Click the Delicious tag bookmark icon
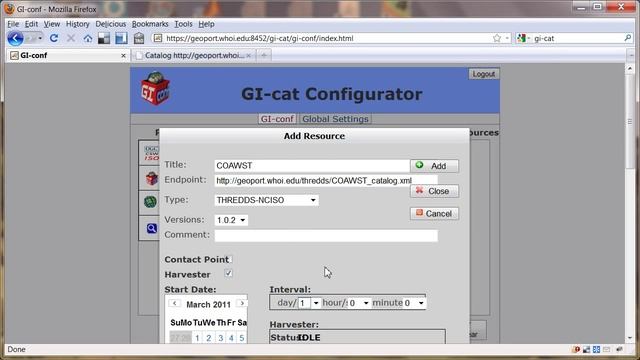 pos(139,38)
